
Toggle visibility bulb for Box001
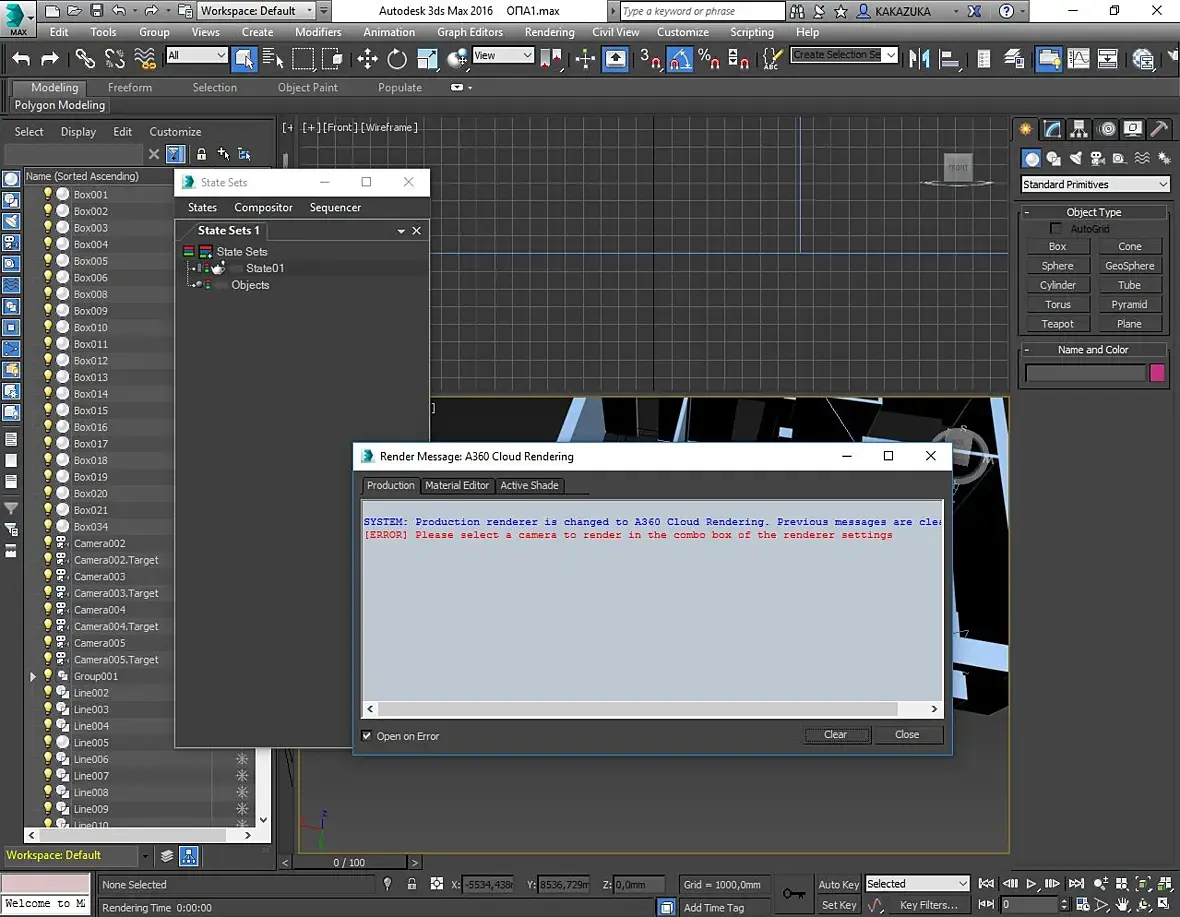click(47, 195)
